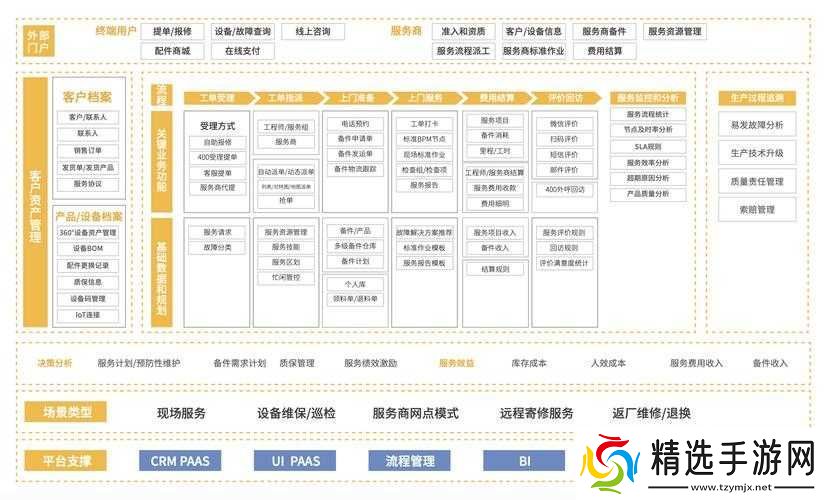The height and width of the screenshot is (500, 826).
Task: Click the 客户档案 section header
Action: pos(87,97)
